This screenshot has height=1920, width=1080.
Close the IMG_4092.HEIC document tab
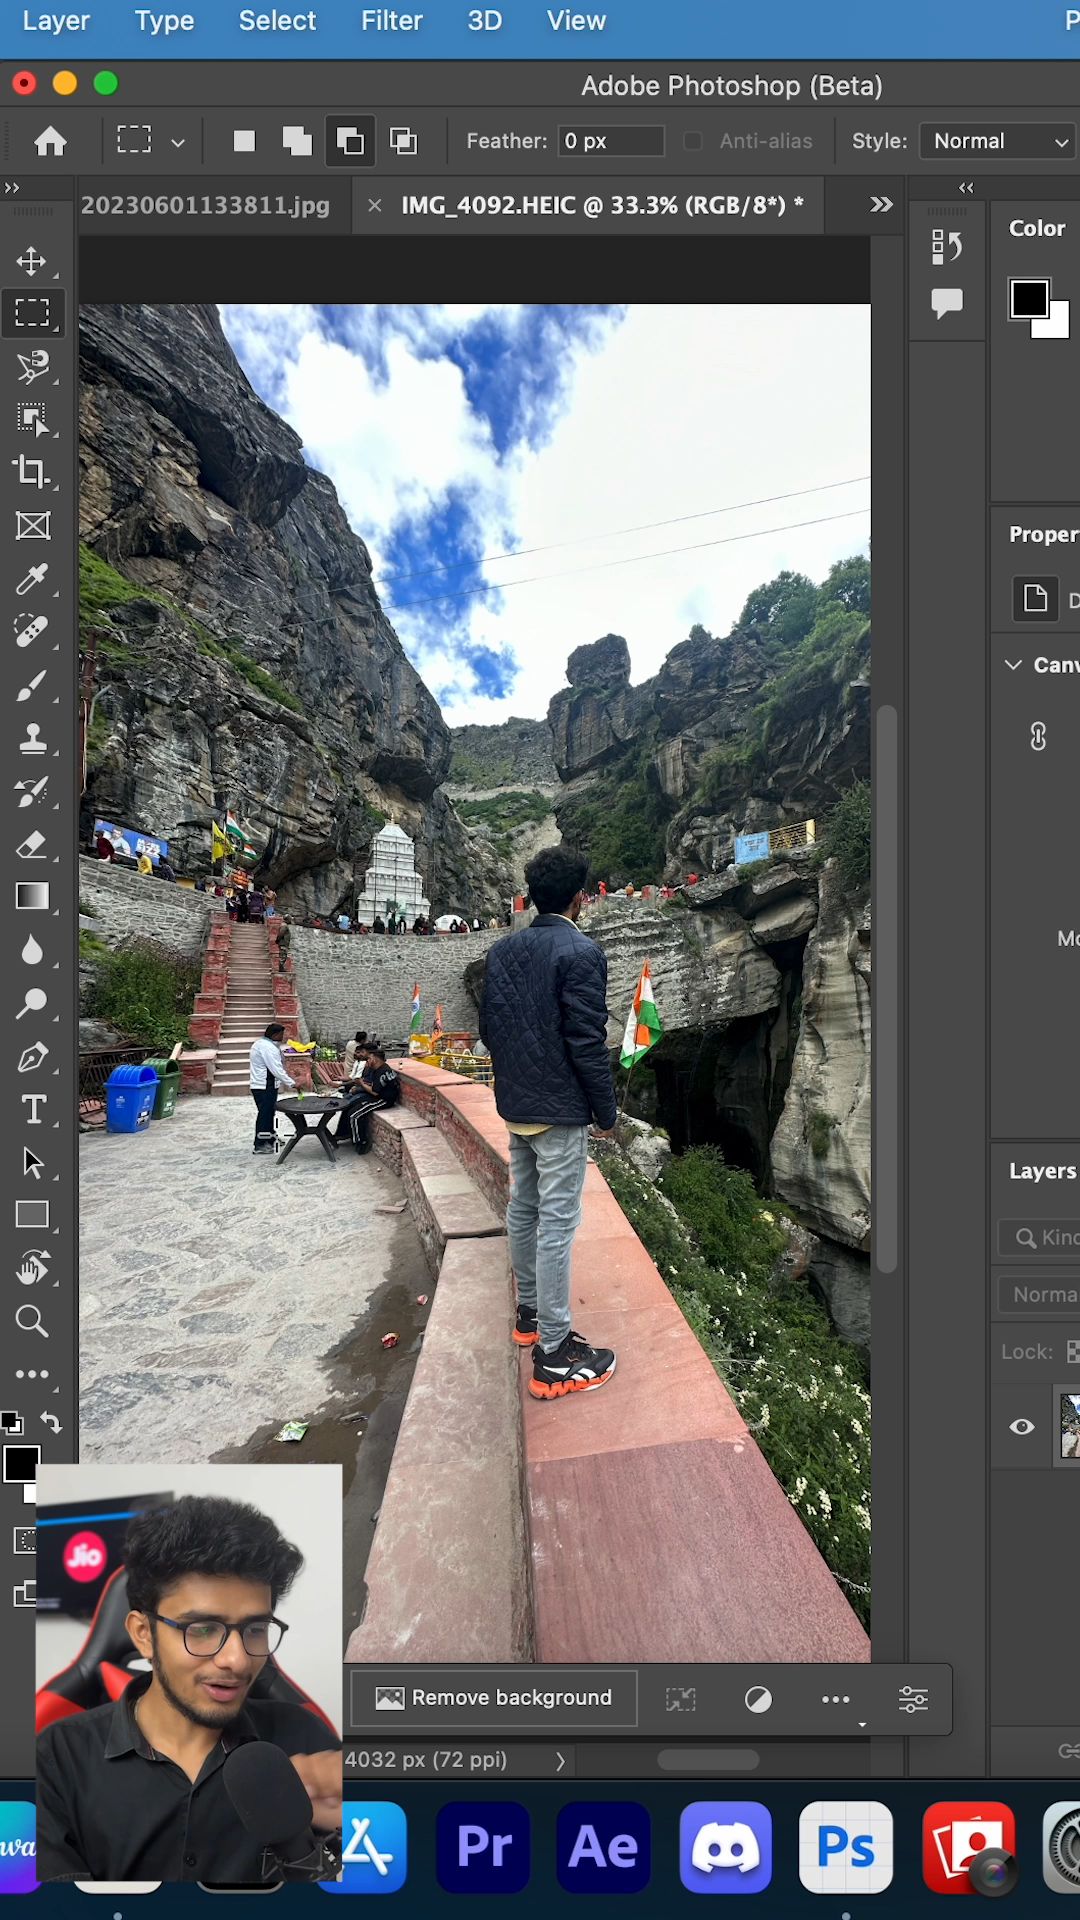click(x=375, y=206)
